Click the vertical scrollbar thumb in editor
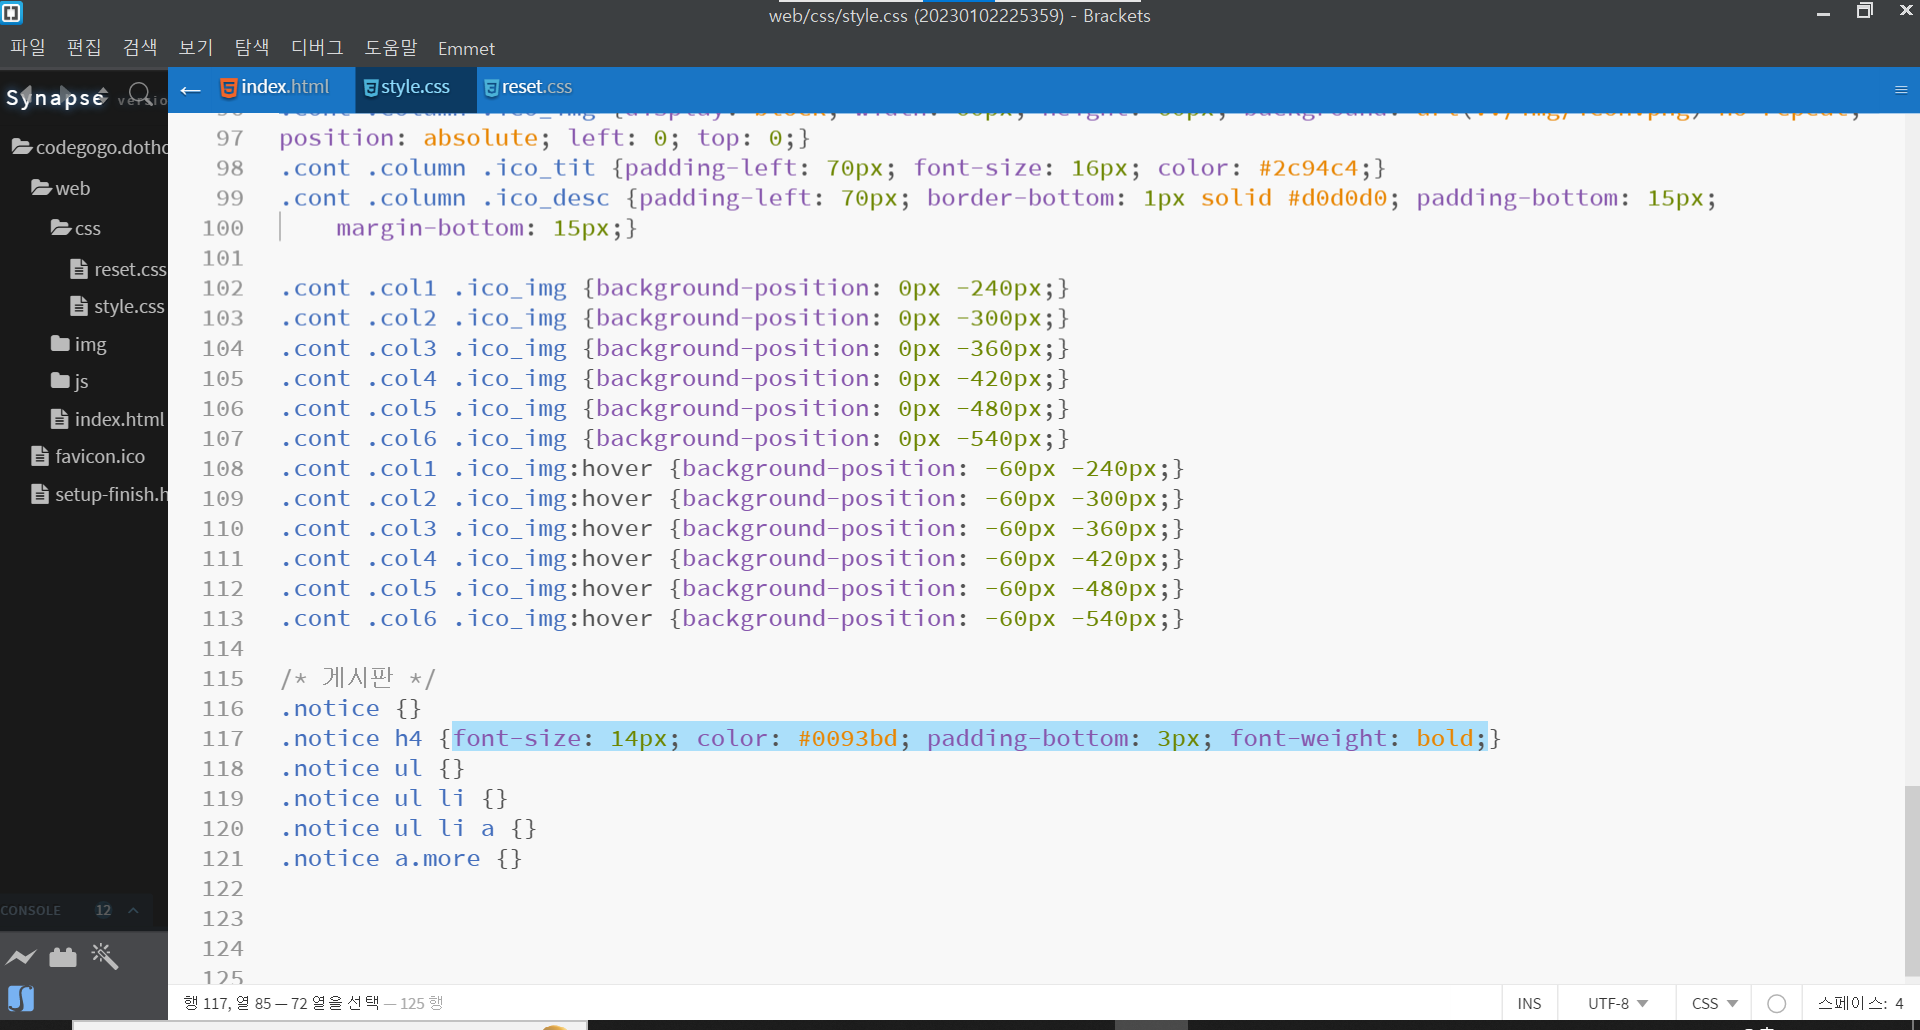 [x=1912, y=880]
